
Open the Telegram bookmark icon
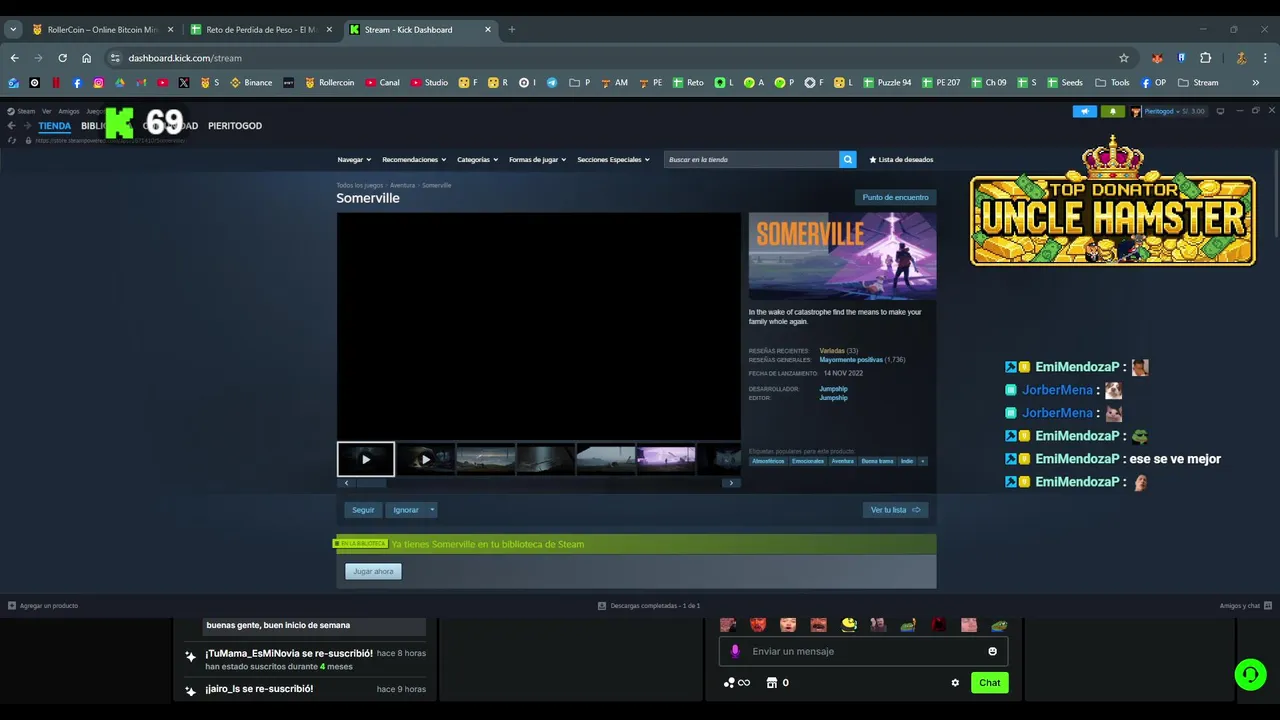pos(552,83)
